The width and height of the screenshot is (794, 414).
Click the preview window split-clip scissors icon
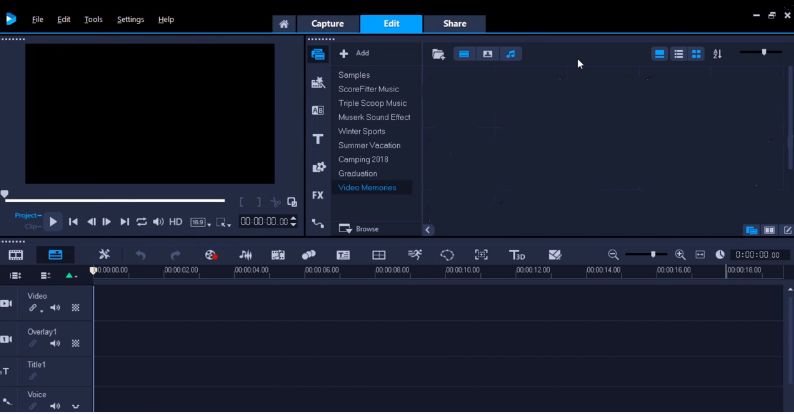(x=275, y=202)
